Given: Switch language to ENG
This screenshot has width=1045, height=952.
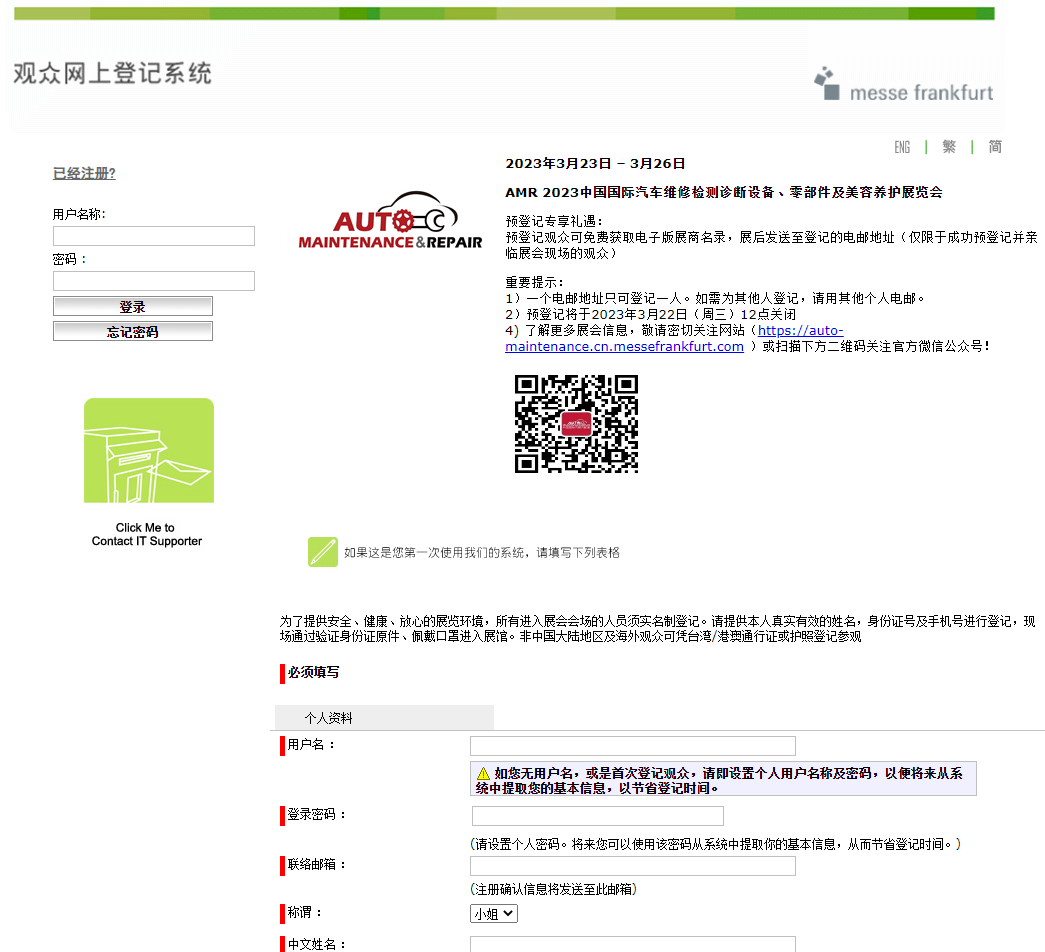Looking at the screenshot, I should point(902,147).
